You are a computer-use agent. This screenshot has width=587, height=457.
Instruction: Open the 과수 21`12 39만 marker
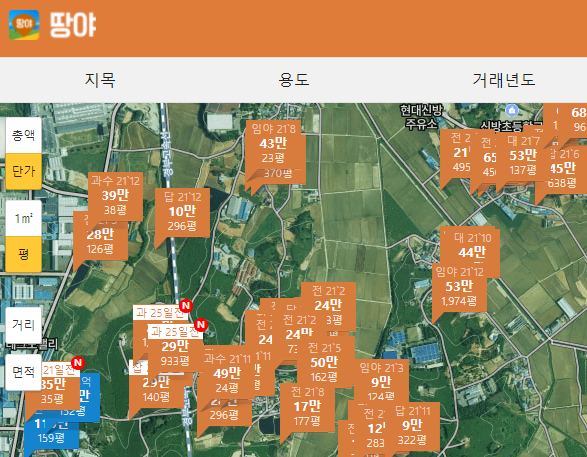[x=115, y=195]
